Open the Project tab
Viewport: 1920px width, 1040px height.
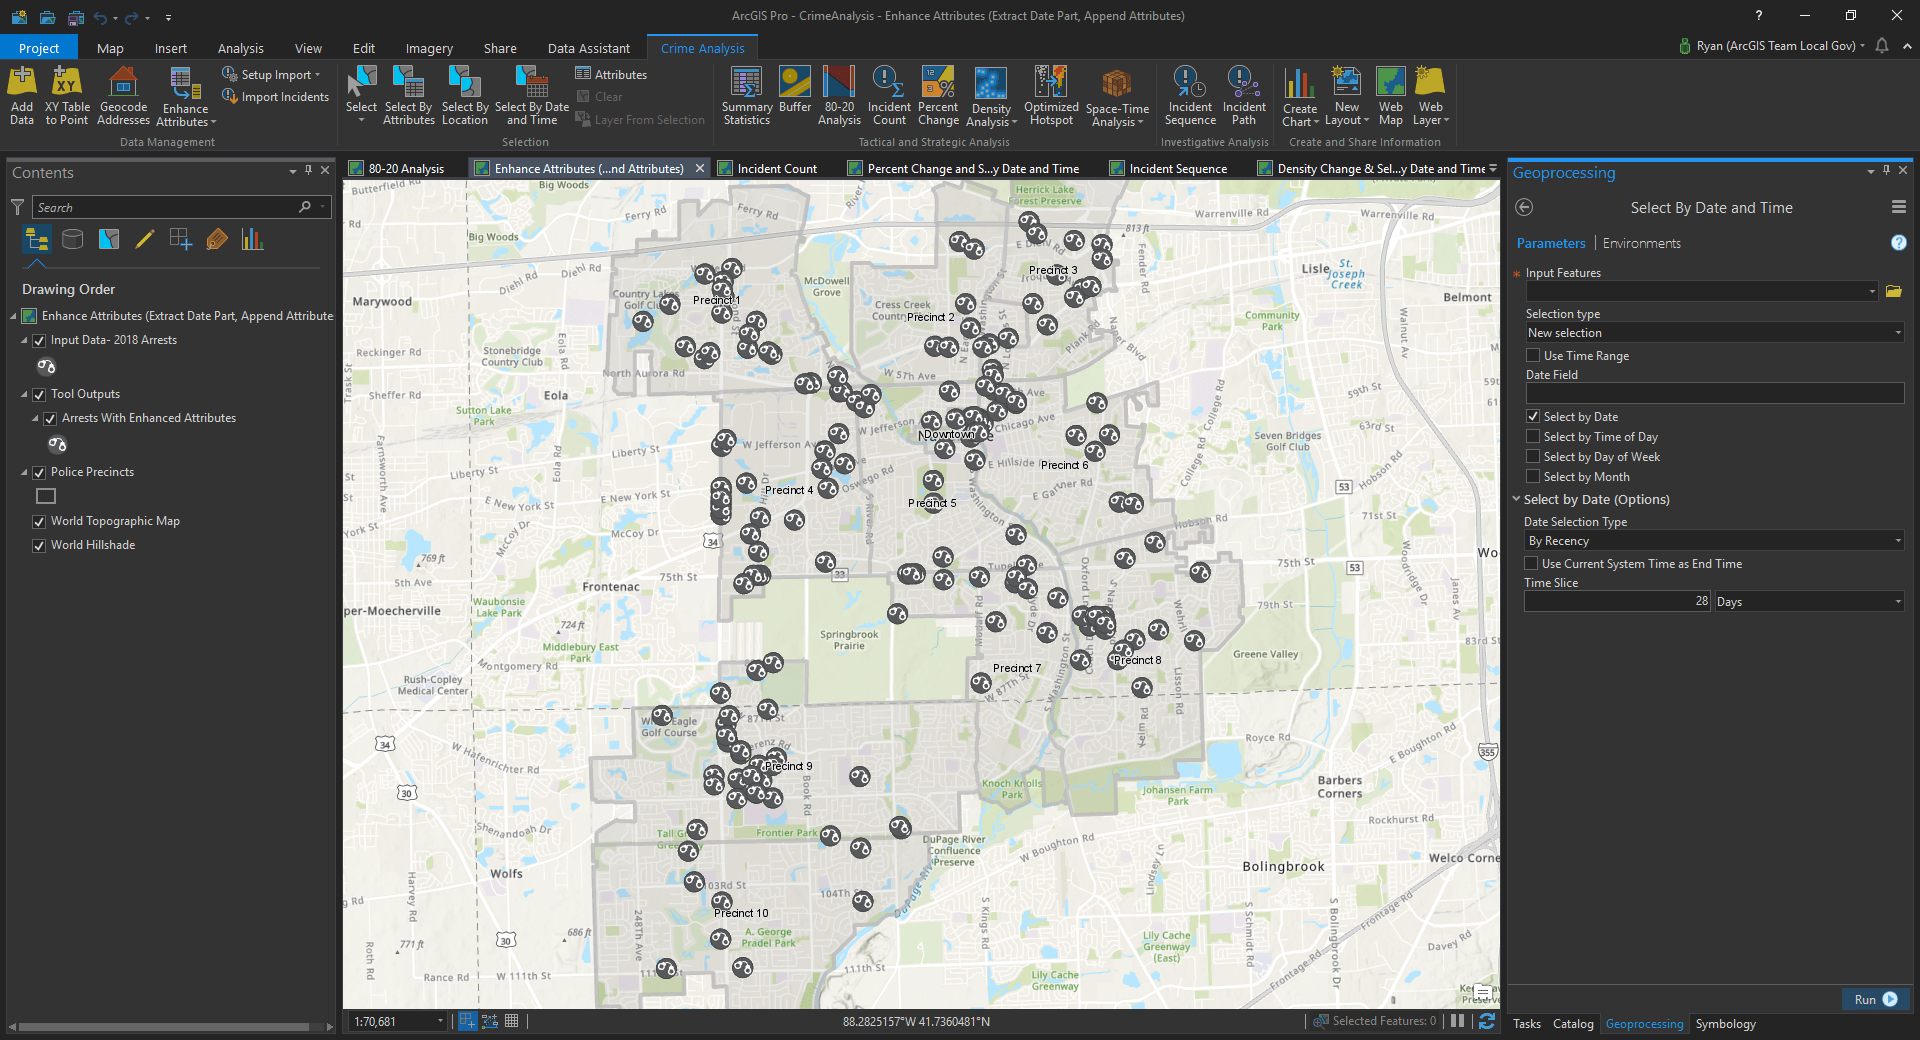tap(39, 48)
